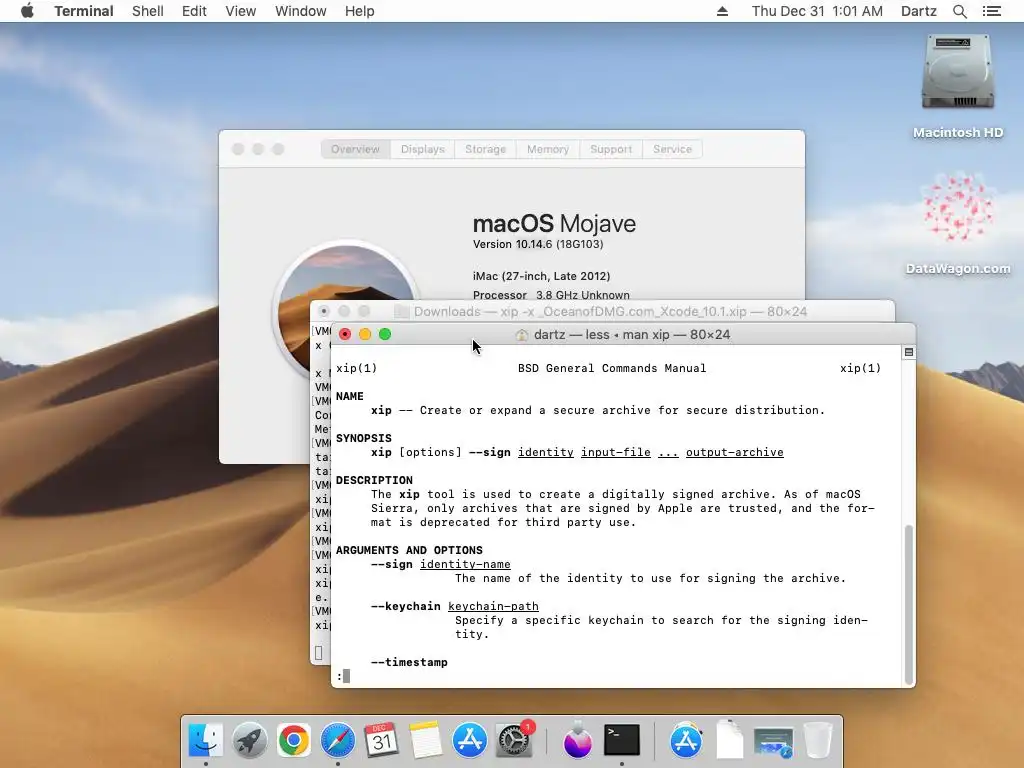Switch to the Service tab
This screenshot has width=1024, height=768.
click(x=672, y=149)
